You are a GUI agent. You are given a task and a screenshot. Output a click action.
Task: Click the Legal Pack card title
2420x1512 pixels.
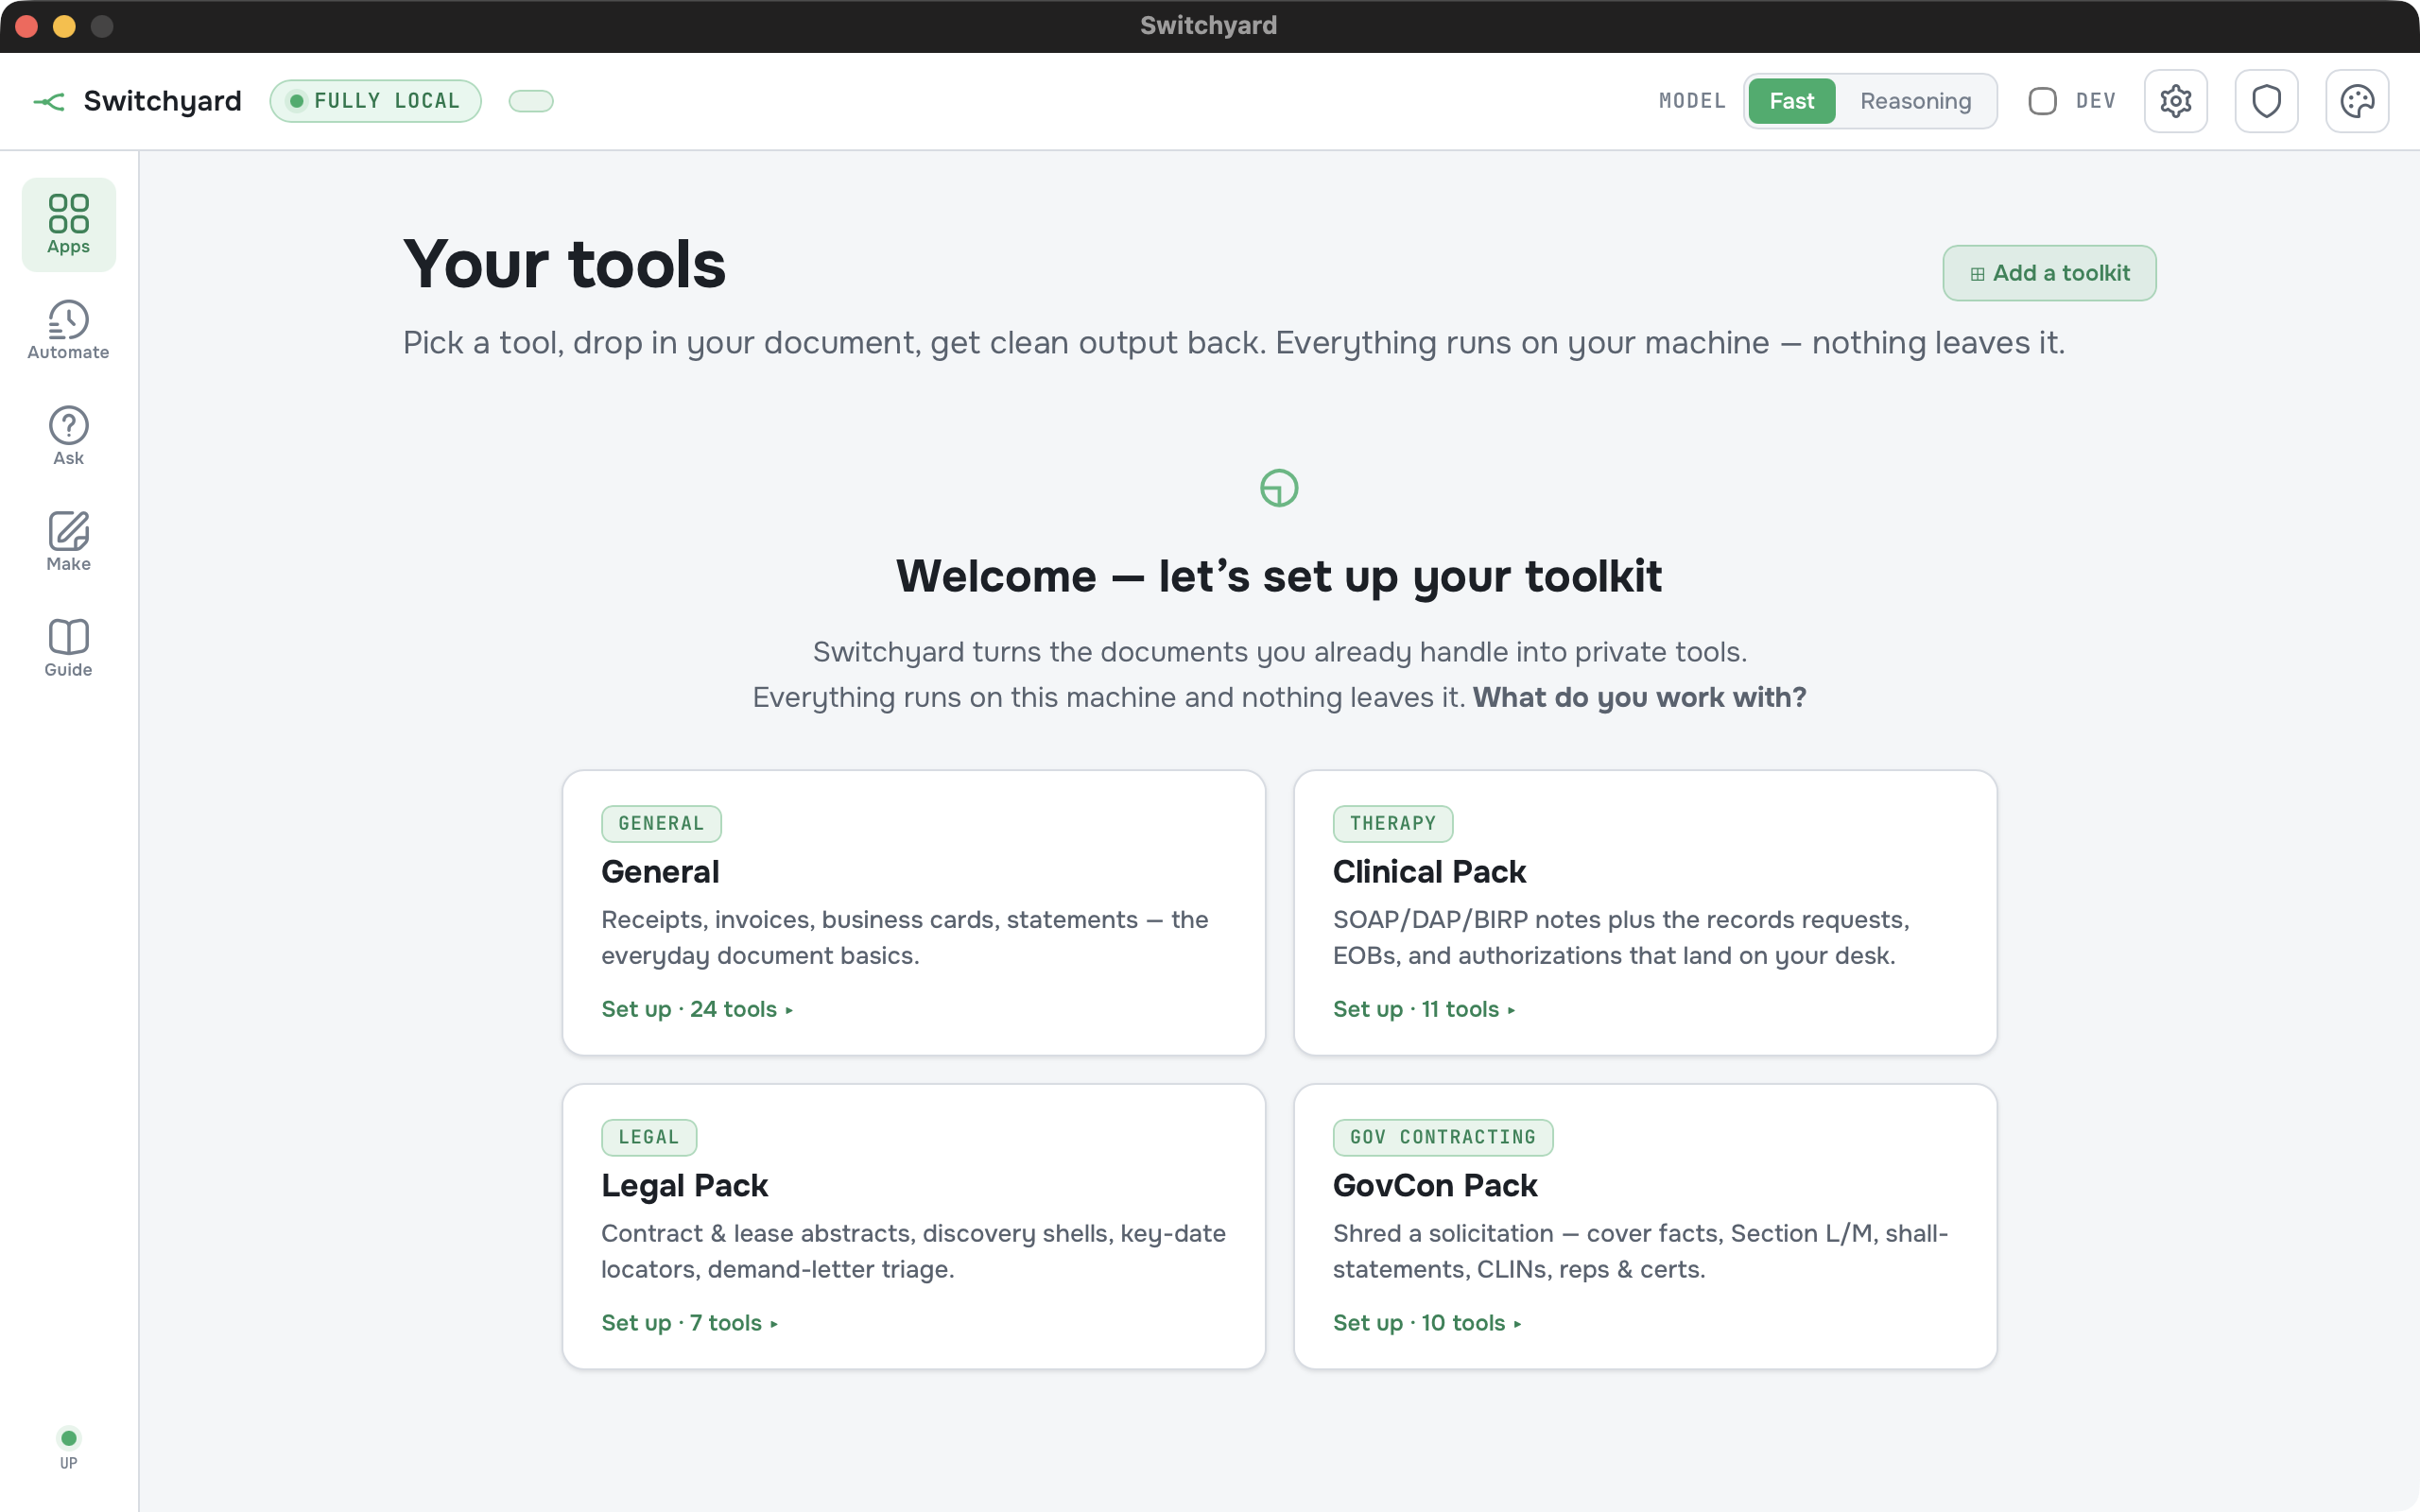[x=684, y=1186]
